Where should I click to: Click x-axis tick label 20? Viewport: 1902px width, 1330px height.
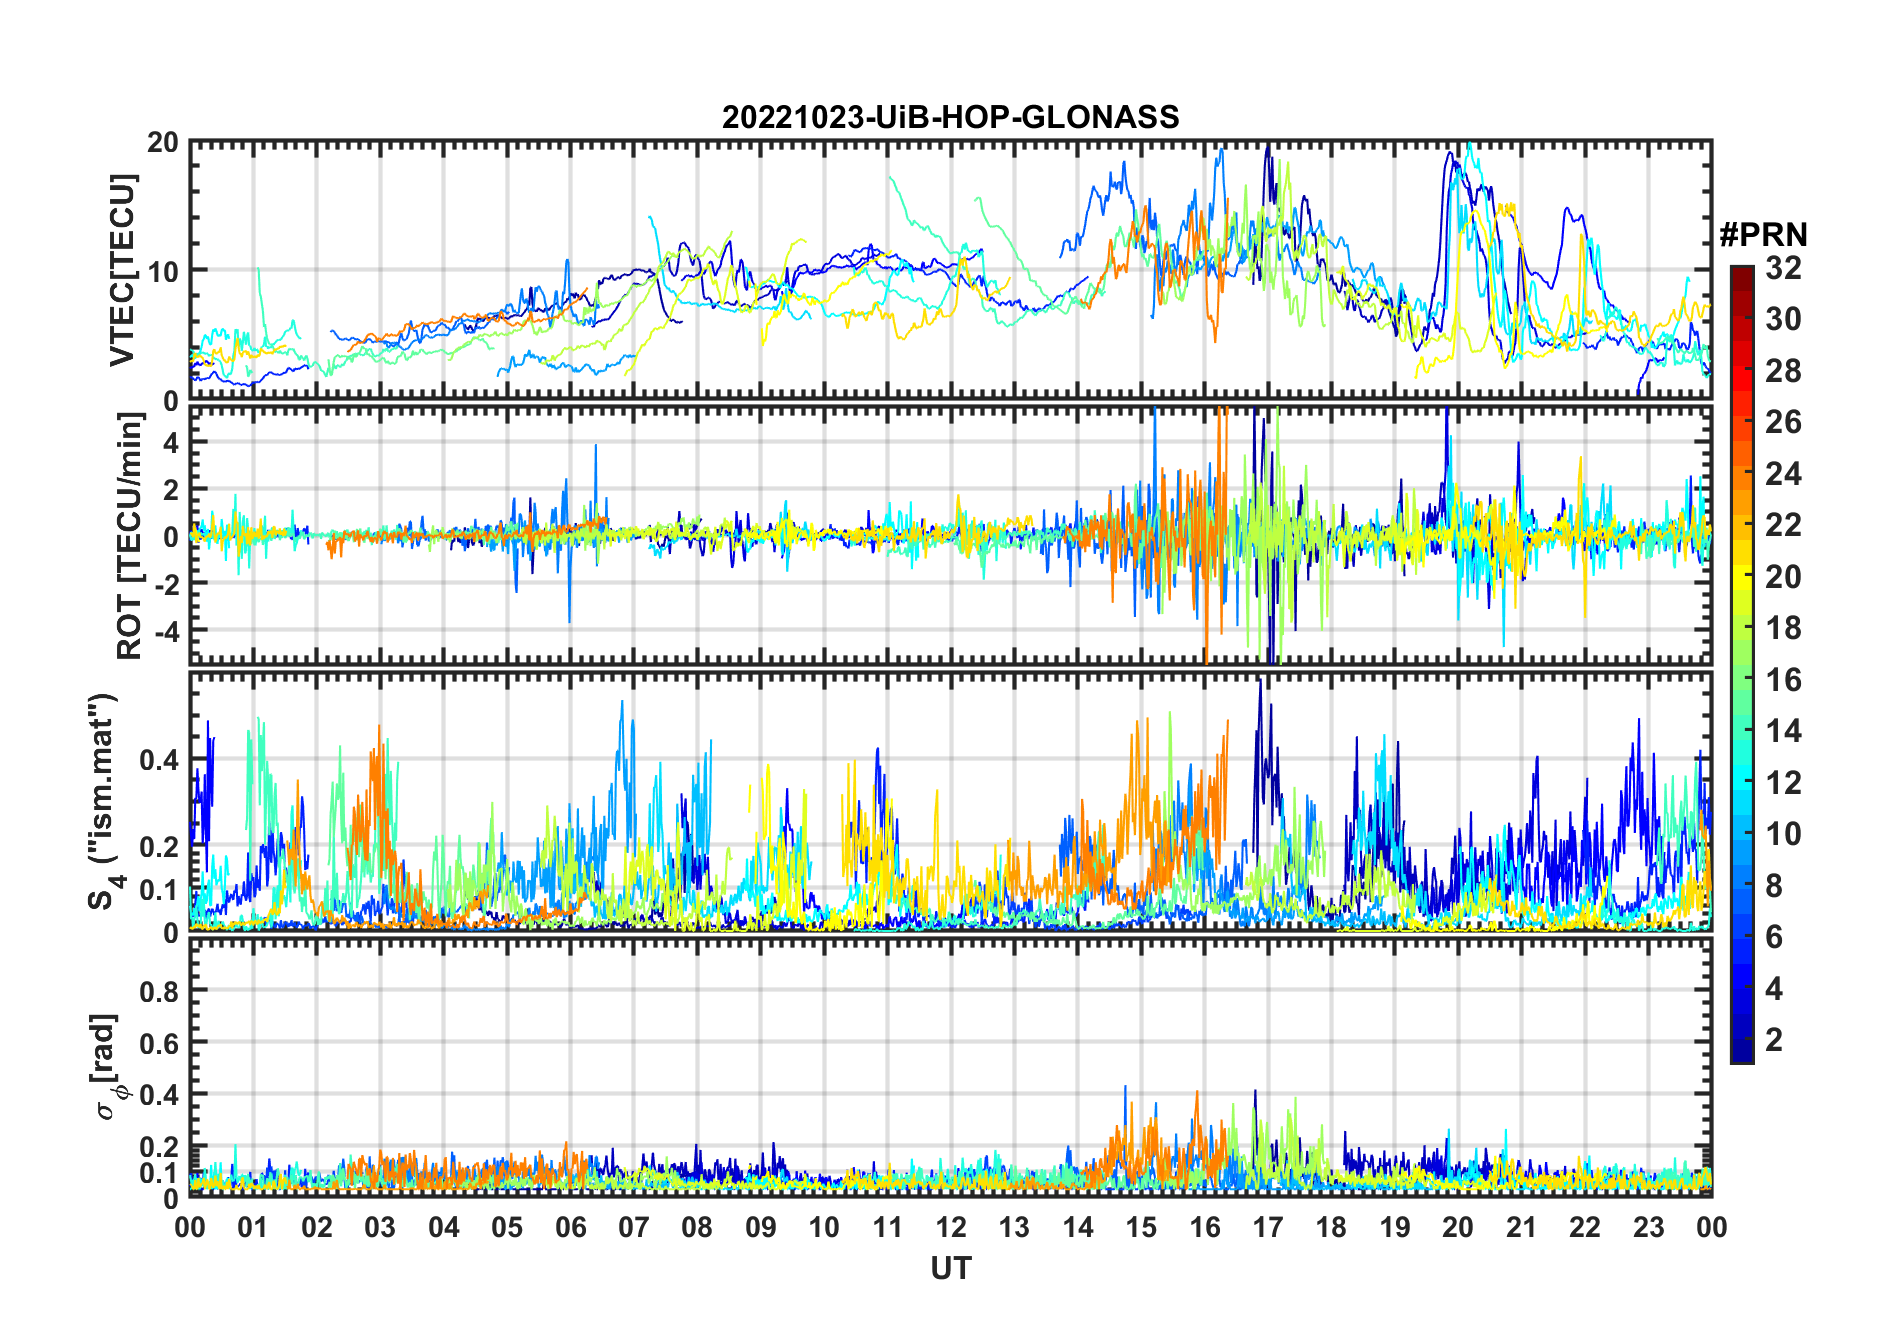[x=1458, y=1227]
